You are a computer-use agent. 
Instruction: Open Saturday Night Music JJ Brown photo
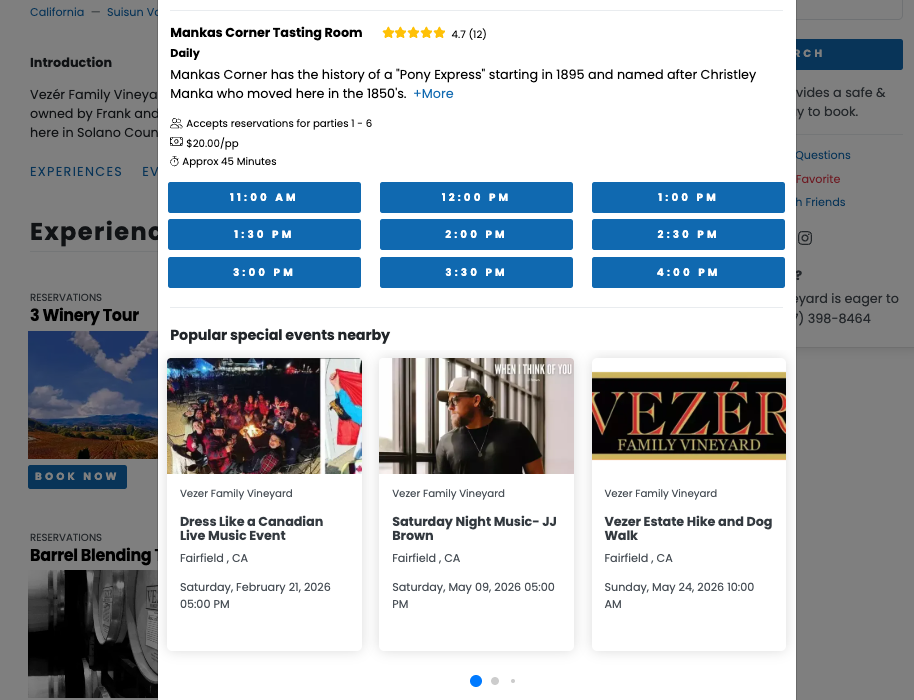point(476,416)
